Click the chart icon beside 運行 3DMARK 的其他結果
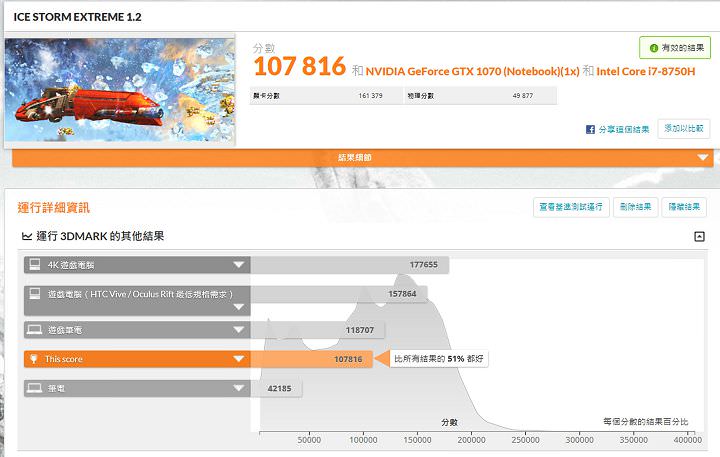The image size is (720, 457). 25,237
